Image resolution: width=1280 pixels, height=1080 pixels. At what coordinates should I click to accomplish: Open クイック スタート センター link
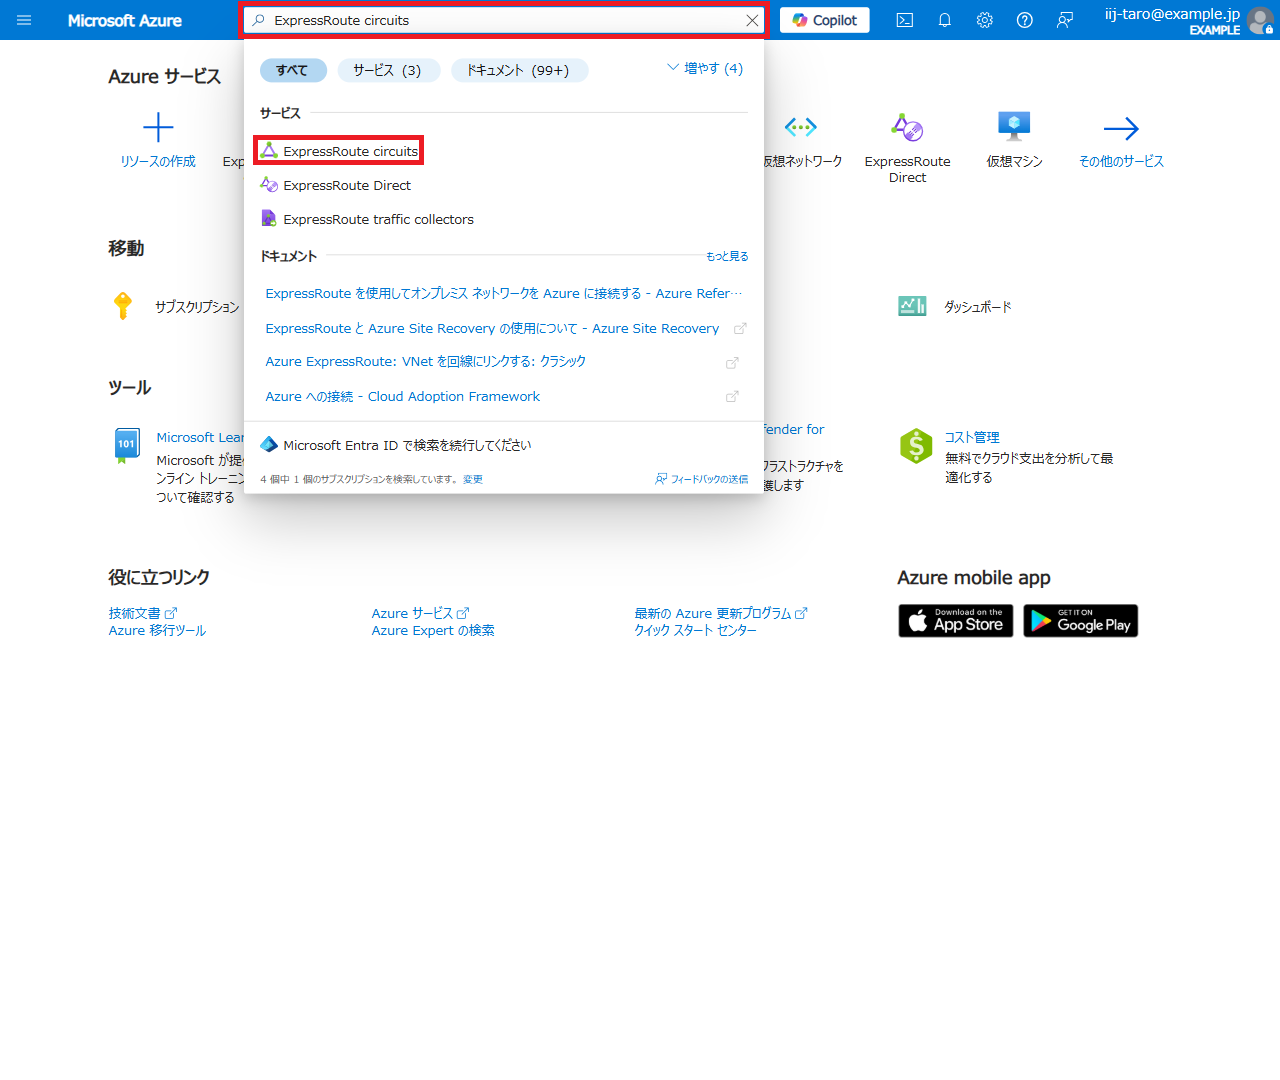coord(695,630)
